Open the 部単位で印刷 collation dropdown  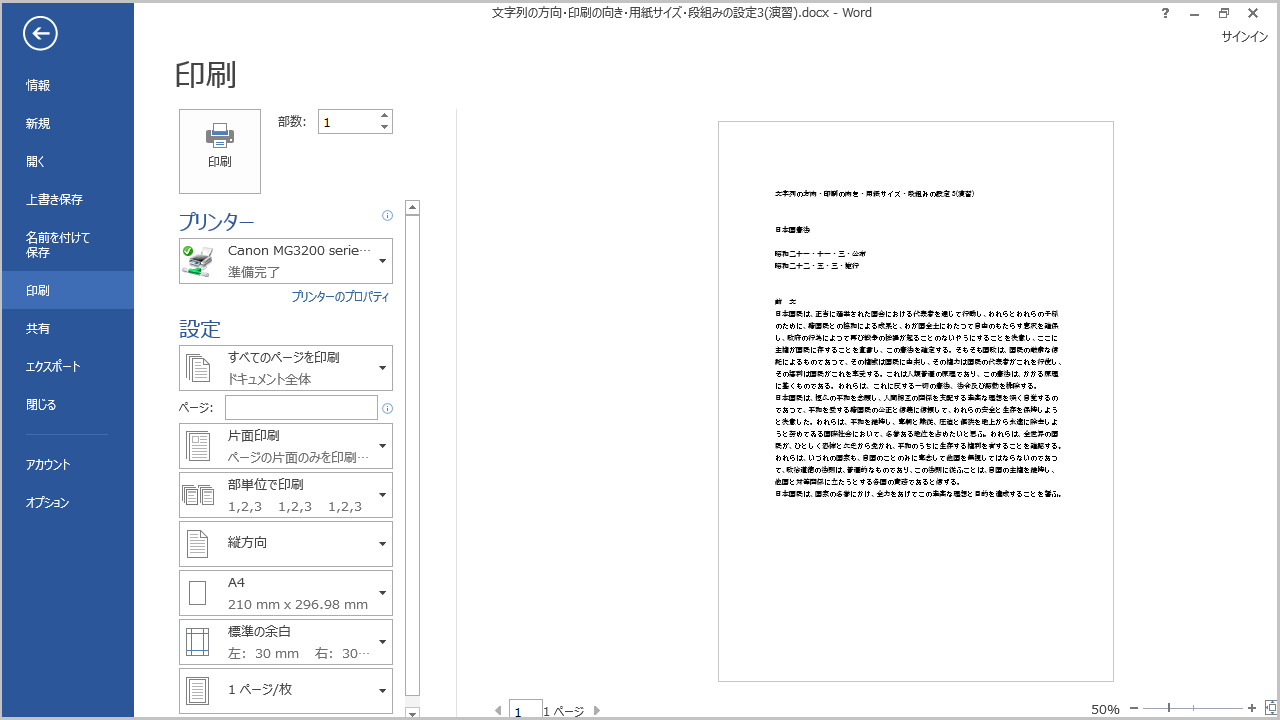tap(286, 495)
